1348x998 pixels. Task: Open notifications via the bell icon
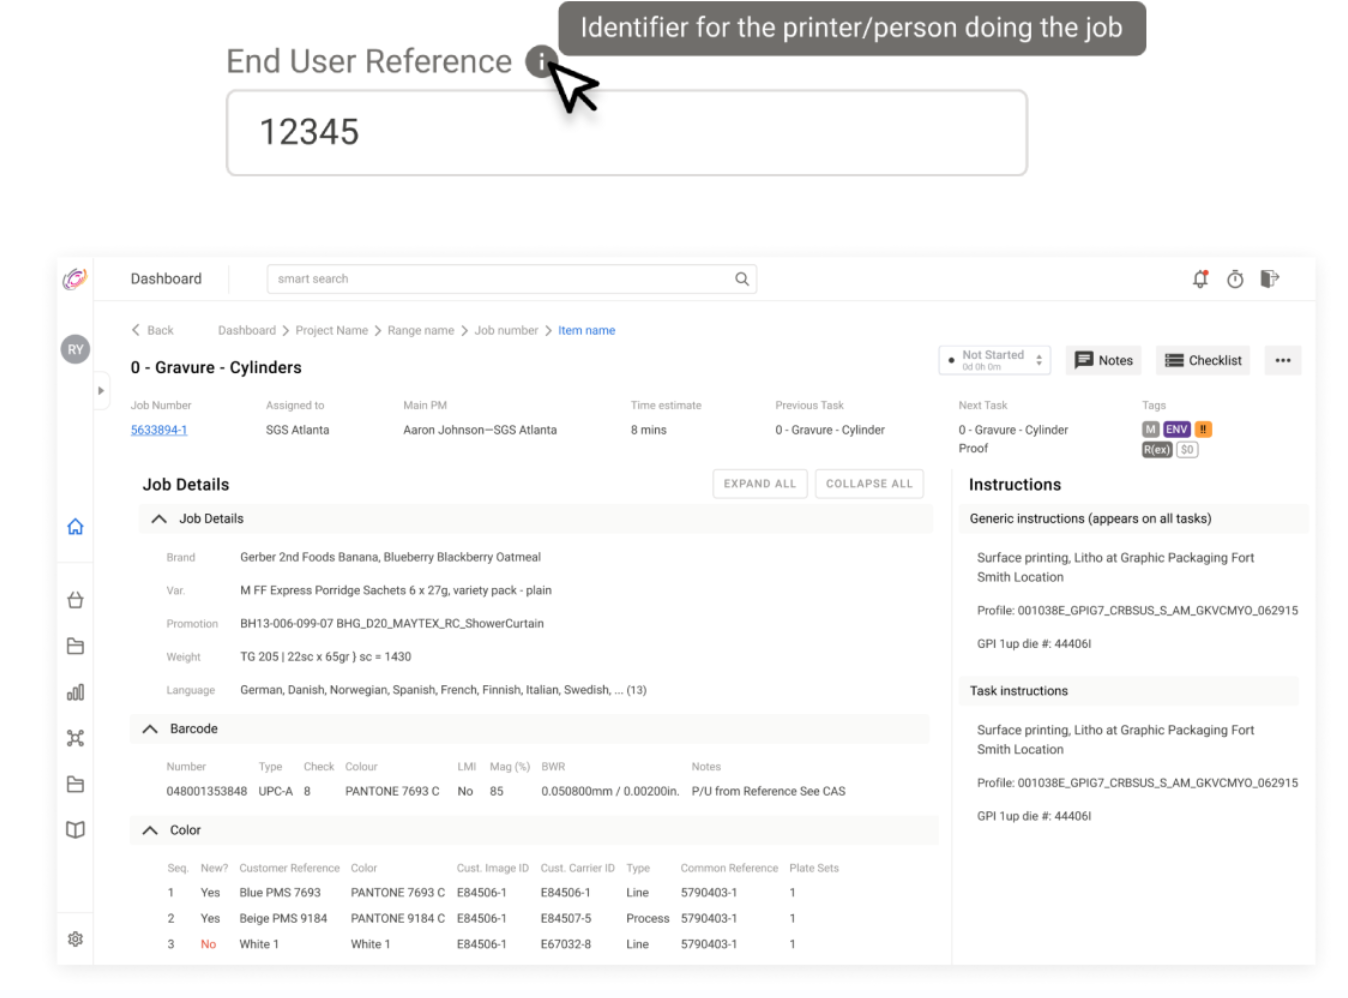coord(1200,279)
